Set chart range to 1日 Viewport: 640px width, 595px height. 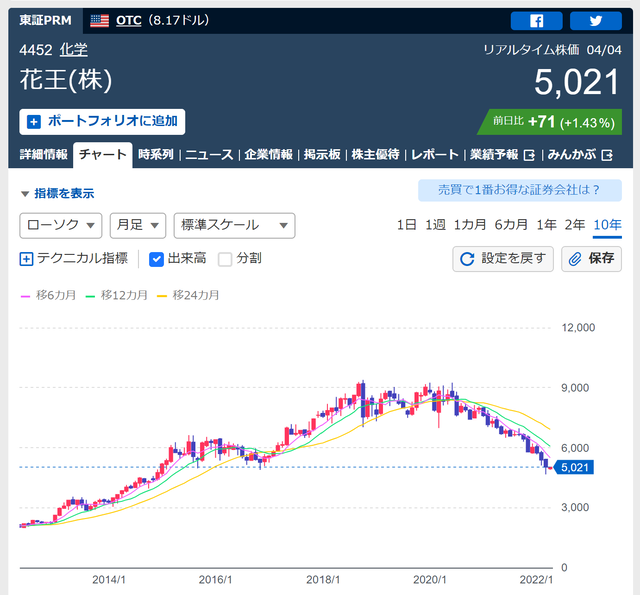(x=406, y=225)
